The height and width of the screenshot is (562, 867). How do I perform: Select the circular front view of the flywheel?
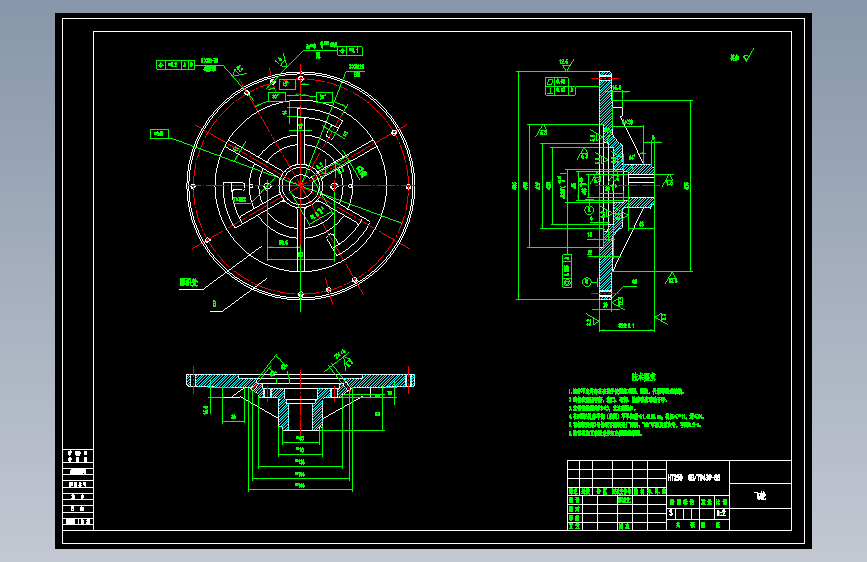pyautogui.click(x=301, y=186)
